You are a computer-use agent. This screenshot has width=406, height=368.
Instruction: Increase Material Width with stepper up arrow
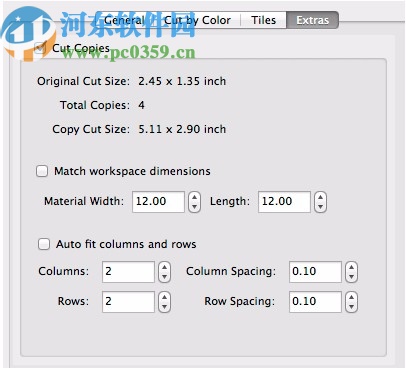(x=194, y=197)
